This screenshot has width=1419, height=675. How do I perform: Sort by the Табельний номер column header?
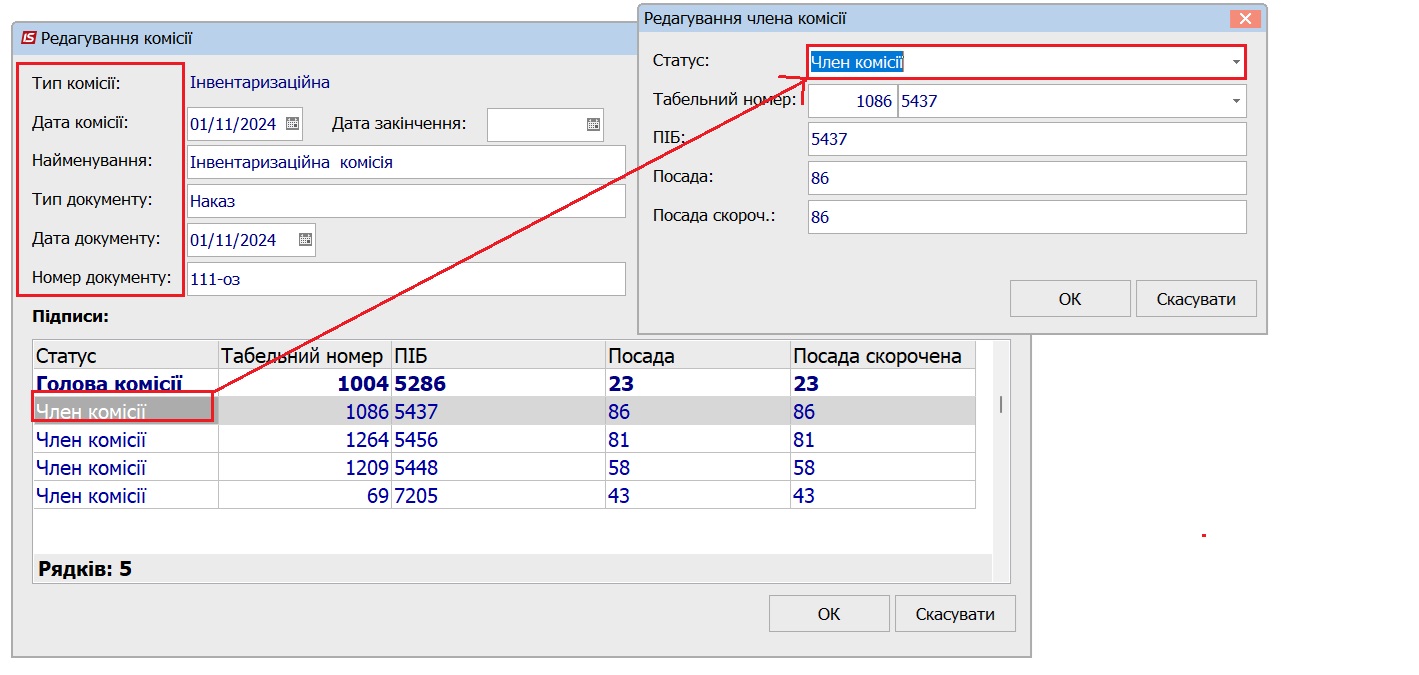coord(304,355)
